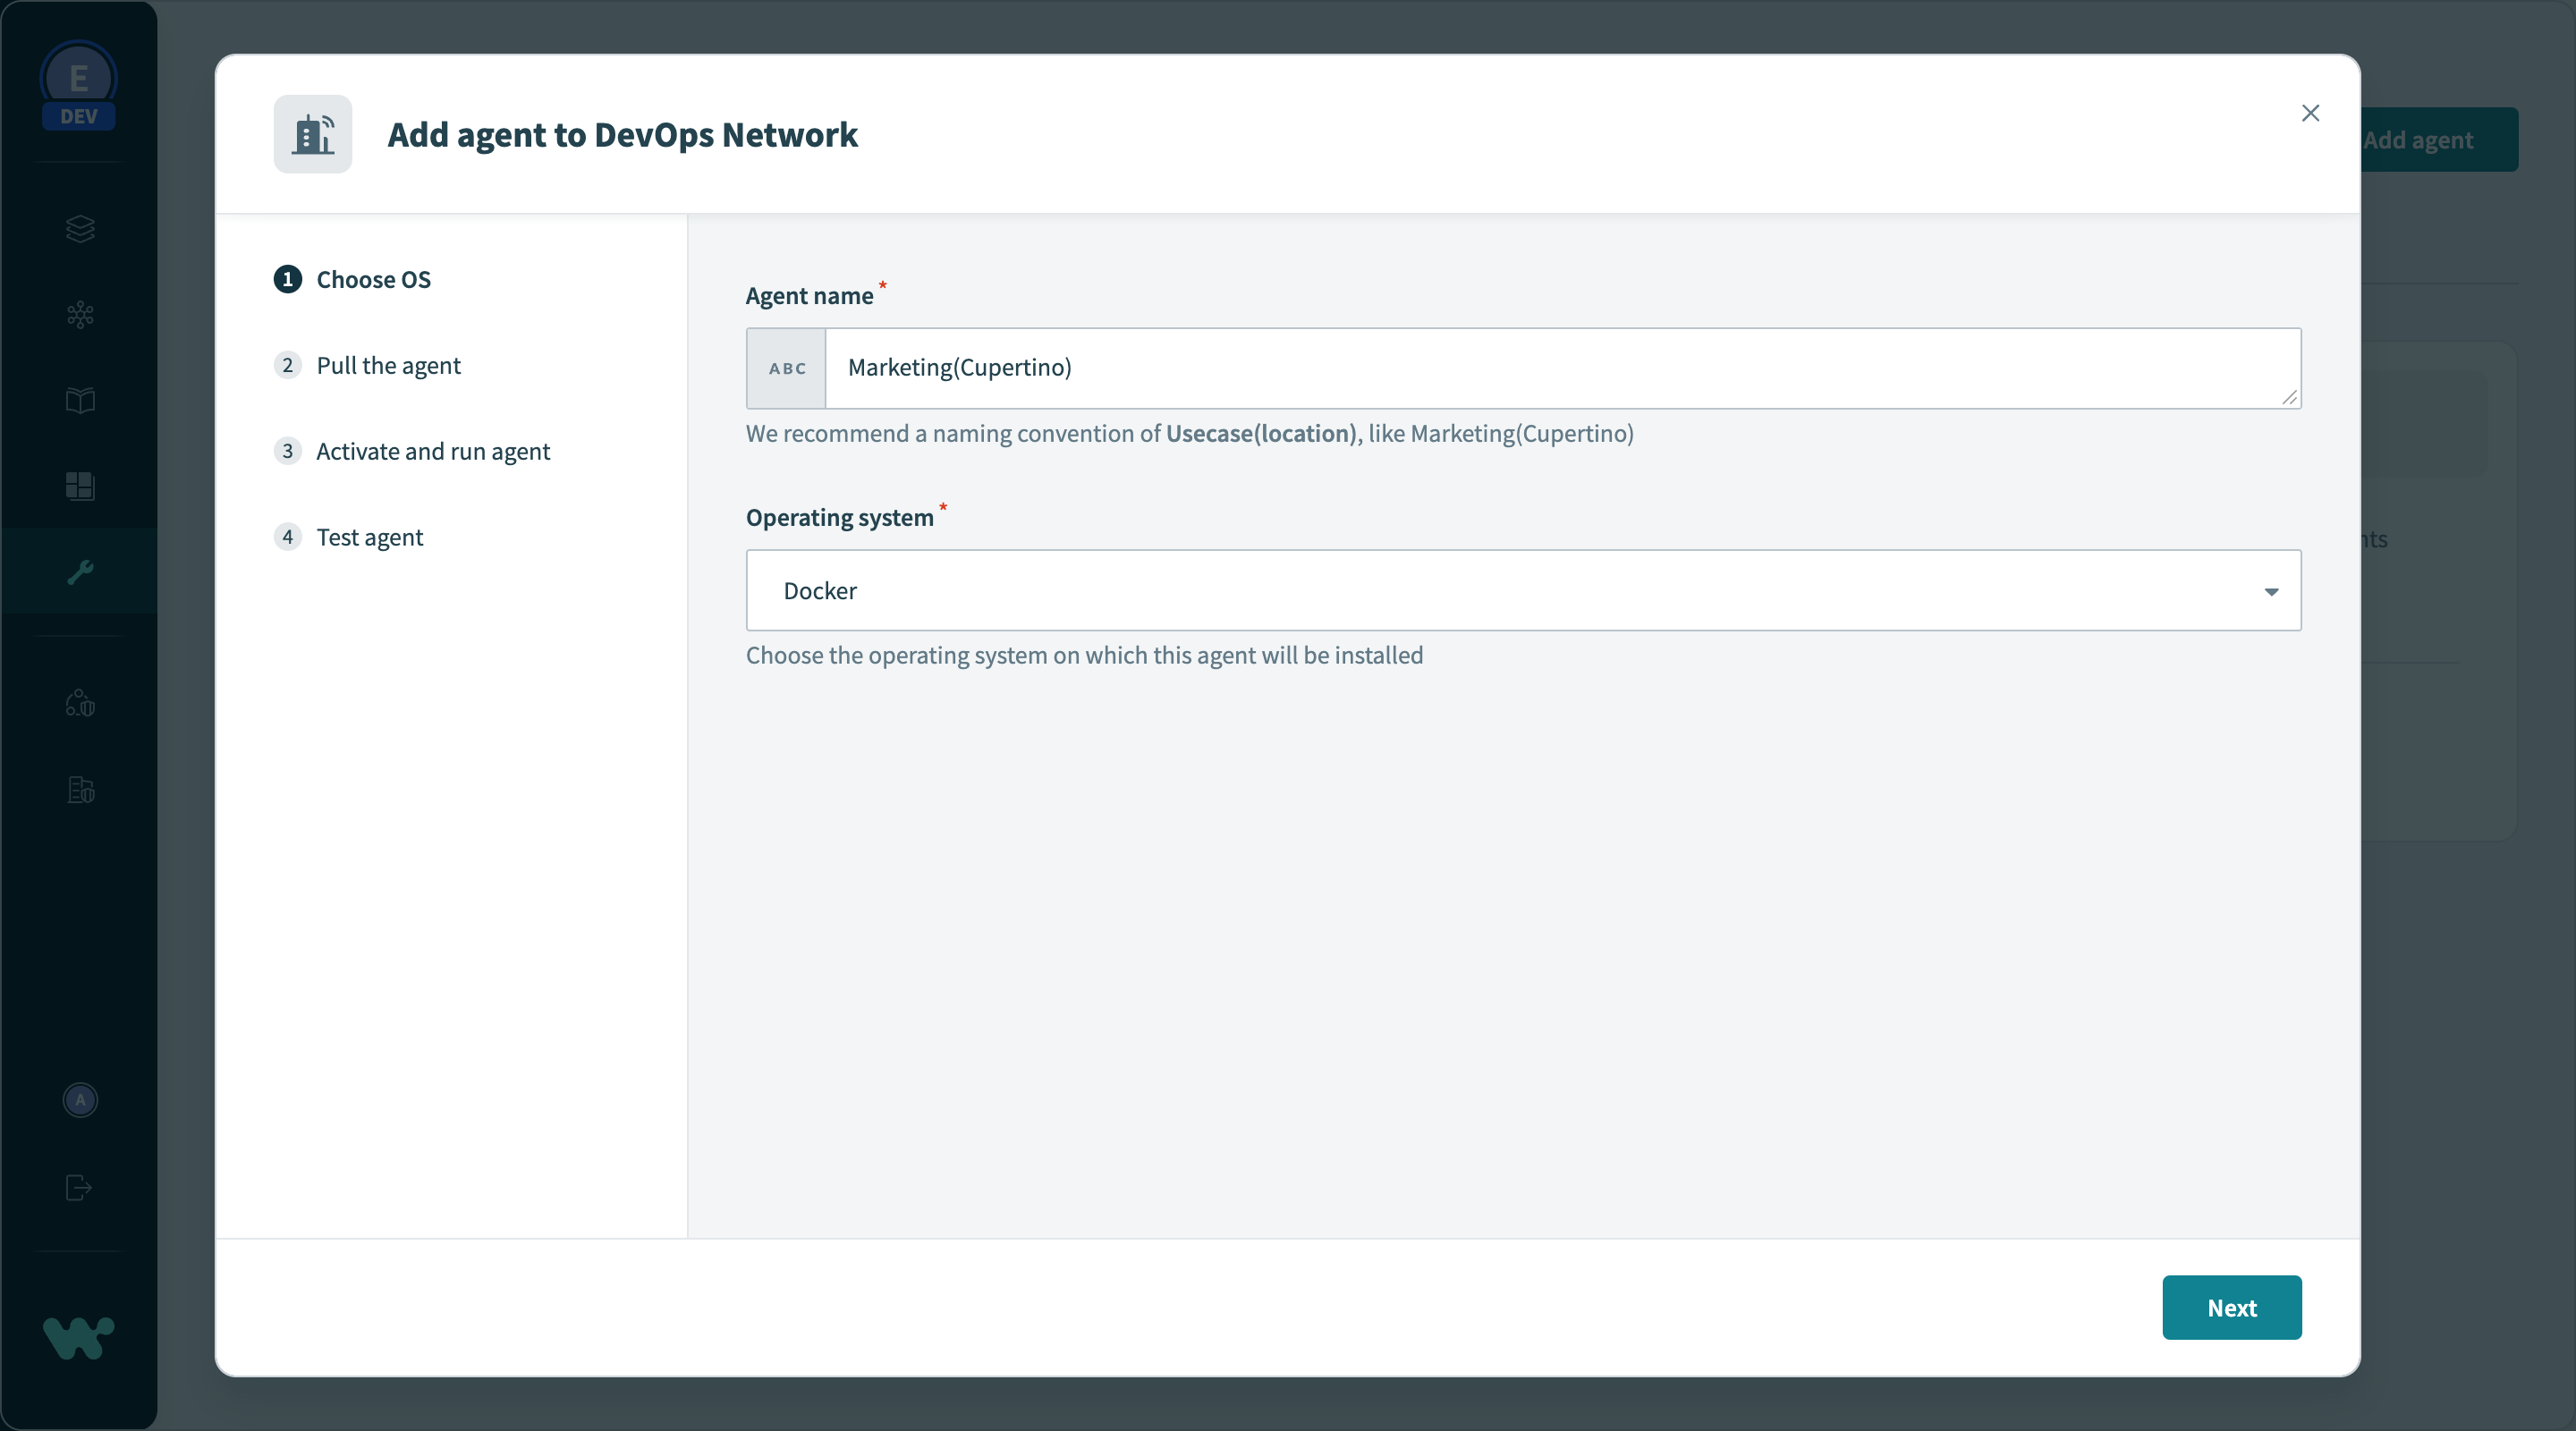Click the step 3 number circle

tap(288, 451)
